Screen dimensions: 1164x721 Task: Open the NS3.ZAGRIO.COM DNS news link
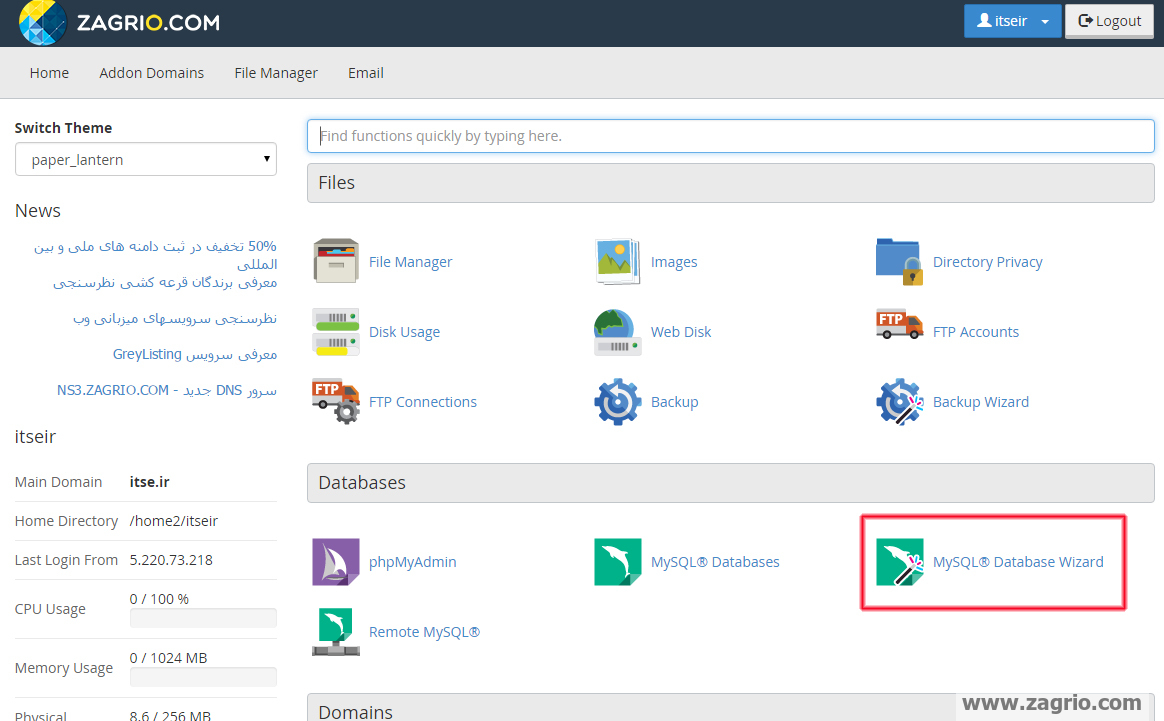pos(167,390)
